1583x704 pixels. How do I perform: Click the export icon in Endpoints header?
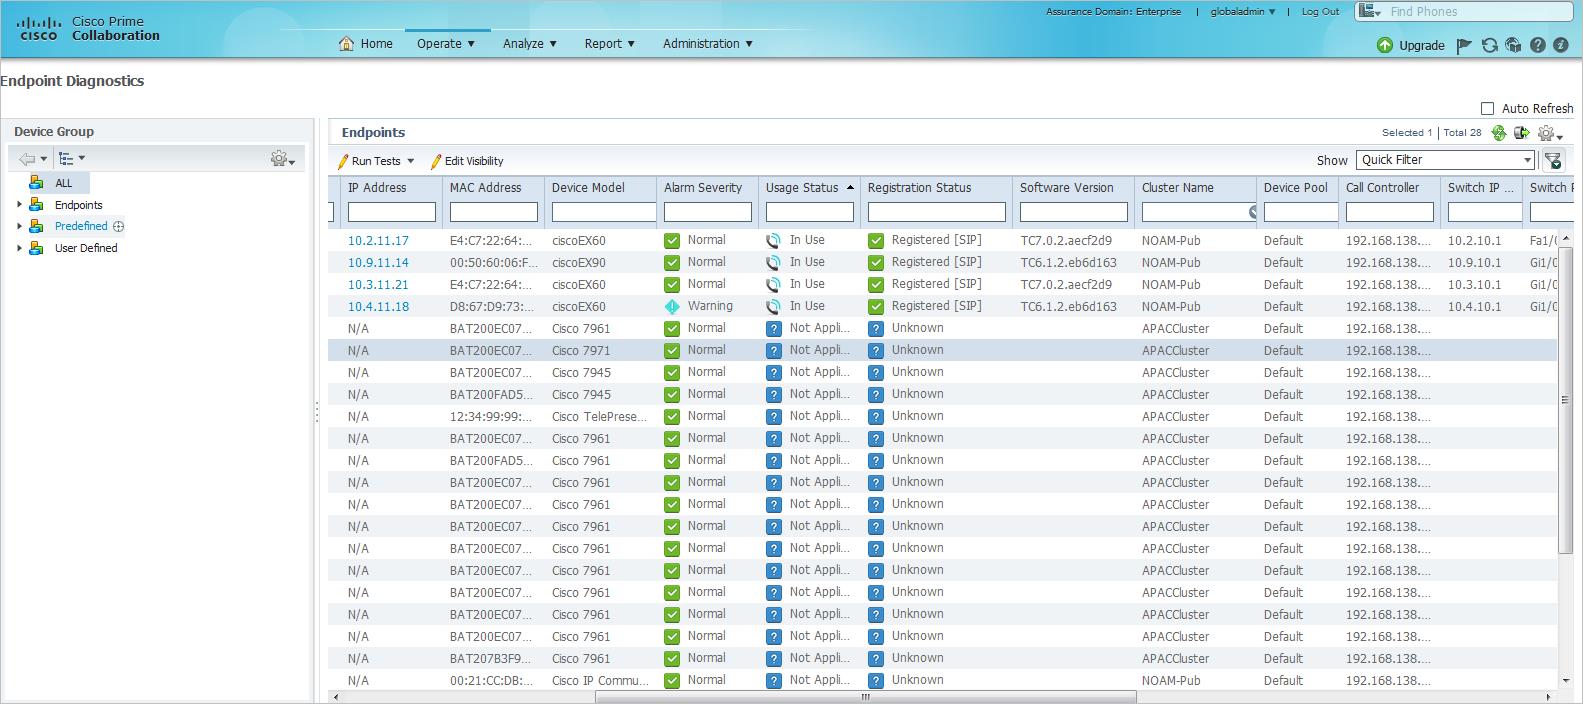(x=1522, y=133)
